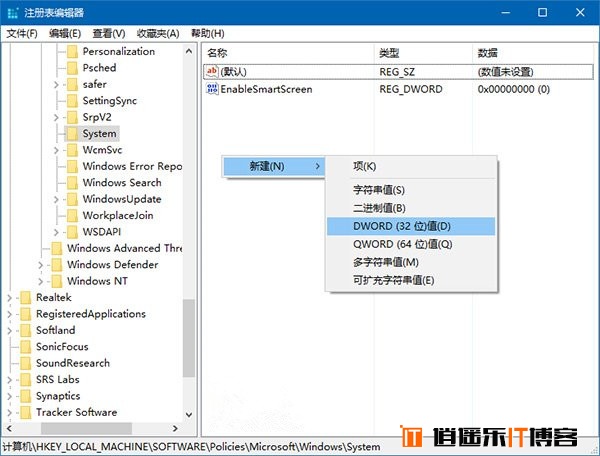
Task: Click the Personalization folder icon
Action: [72, 52]
